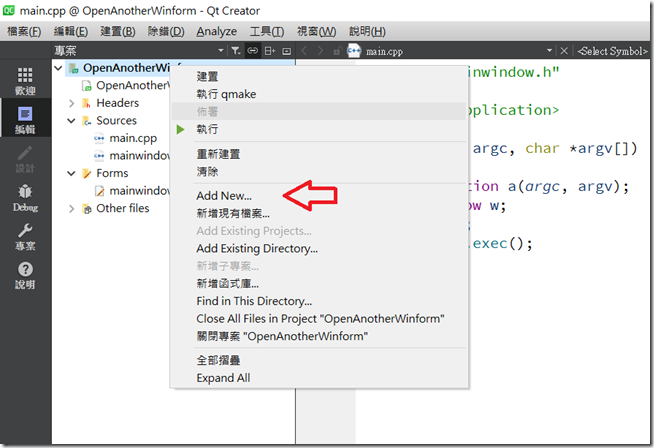Choose 關閉專案 "OpenAnotherWinform"
654x448 pixels.
coord(319,336)
